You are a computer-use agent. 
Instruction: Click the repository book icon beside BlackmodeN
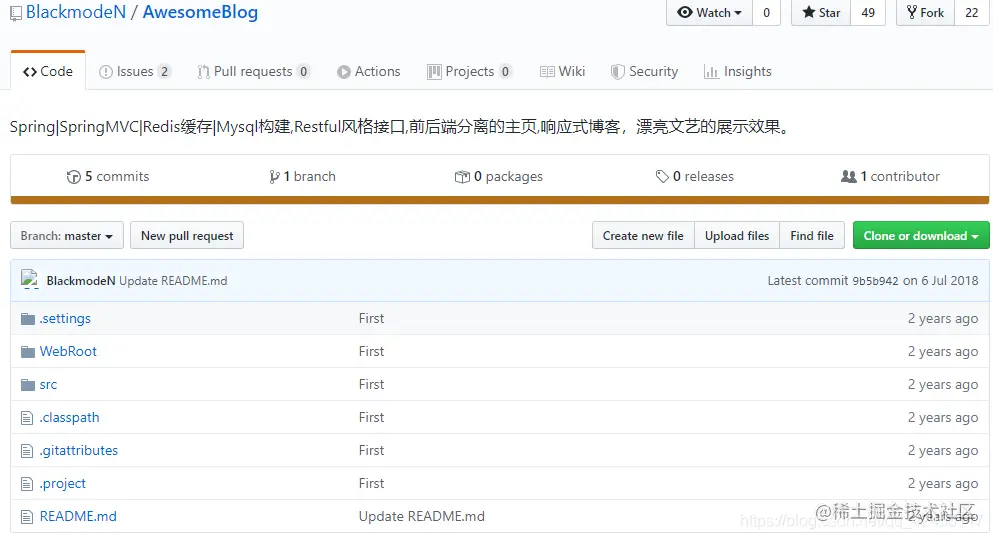[x=16, y=13]
